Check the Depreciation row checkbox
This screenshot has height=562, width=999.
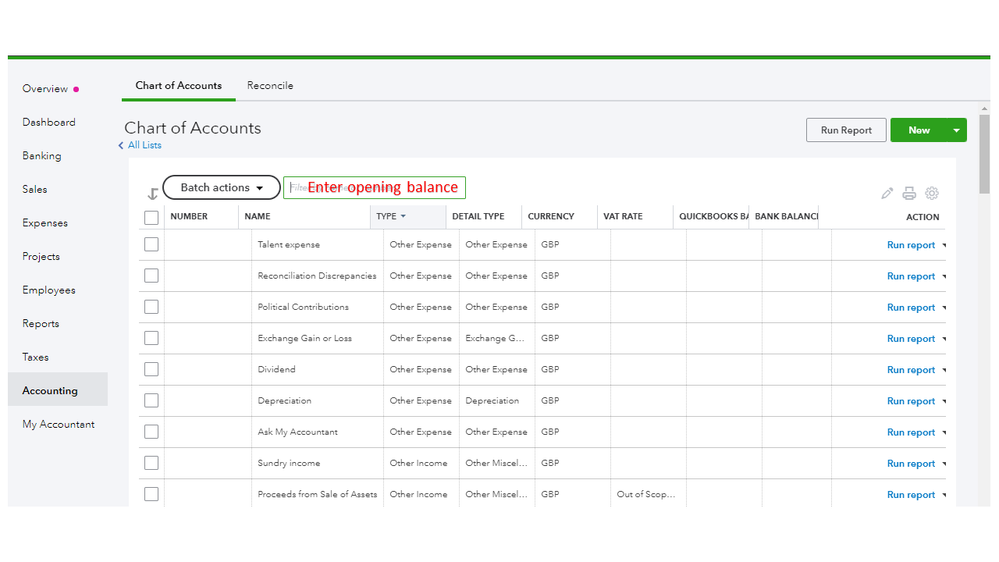[151, 401]
